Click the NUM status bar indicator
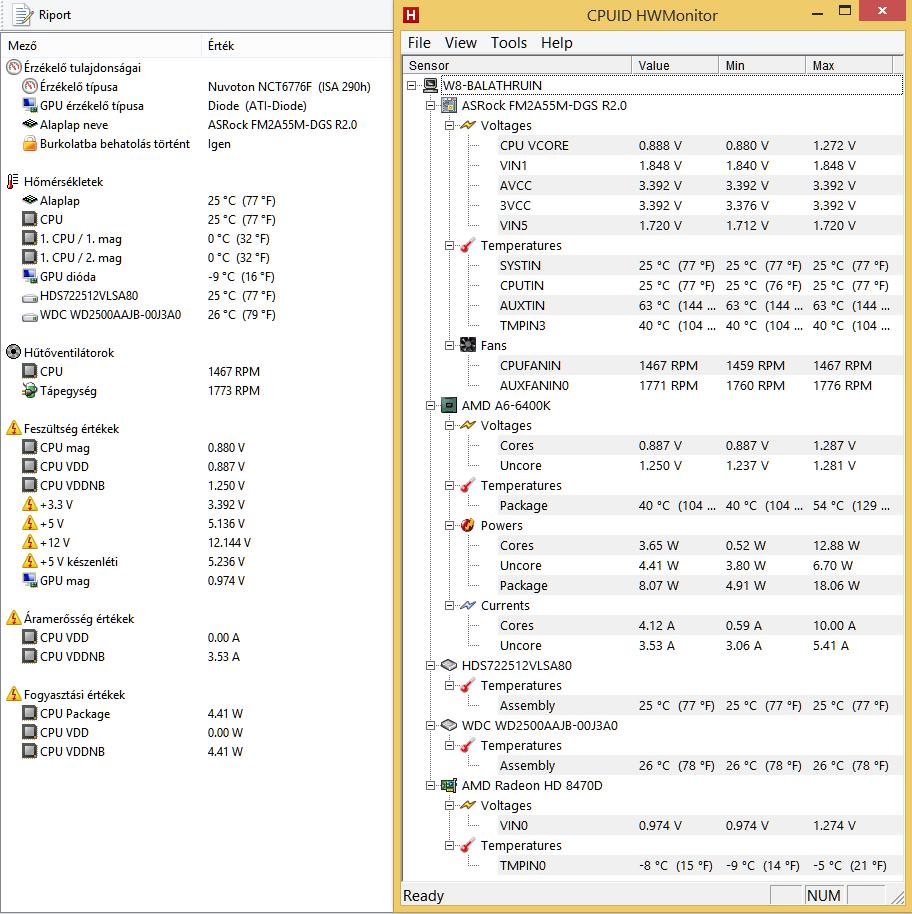 [823, 895]
